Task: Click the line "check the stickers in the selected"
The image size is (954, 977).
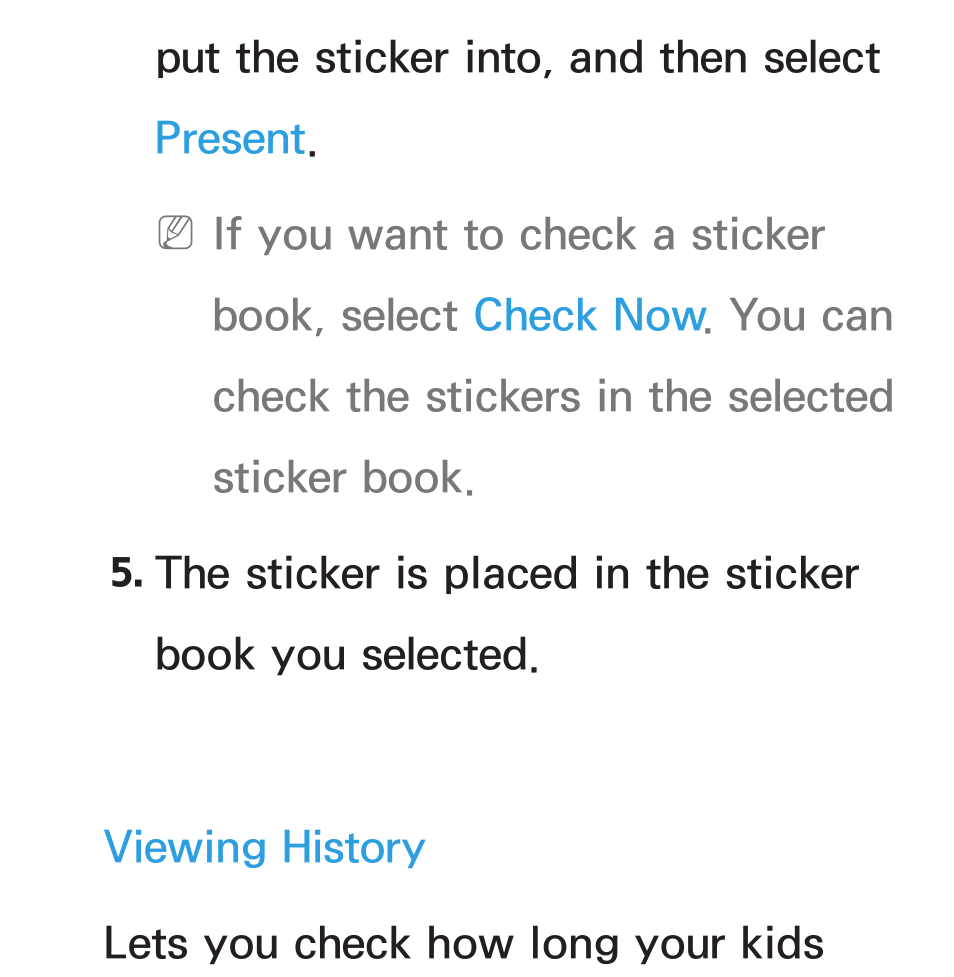Action: (553, 397)
